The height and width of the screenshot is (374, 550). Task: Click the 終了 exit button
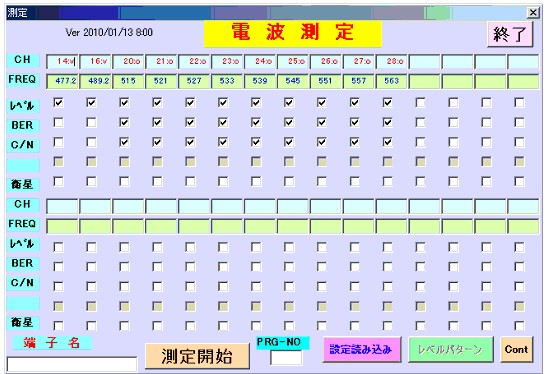click(510, 34)
